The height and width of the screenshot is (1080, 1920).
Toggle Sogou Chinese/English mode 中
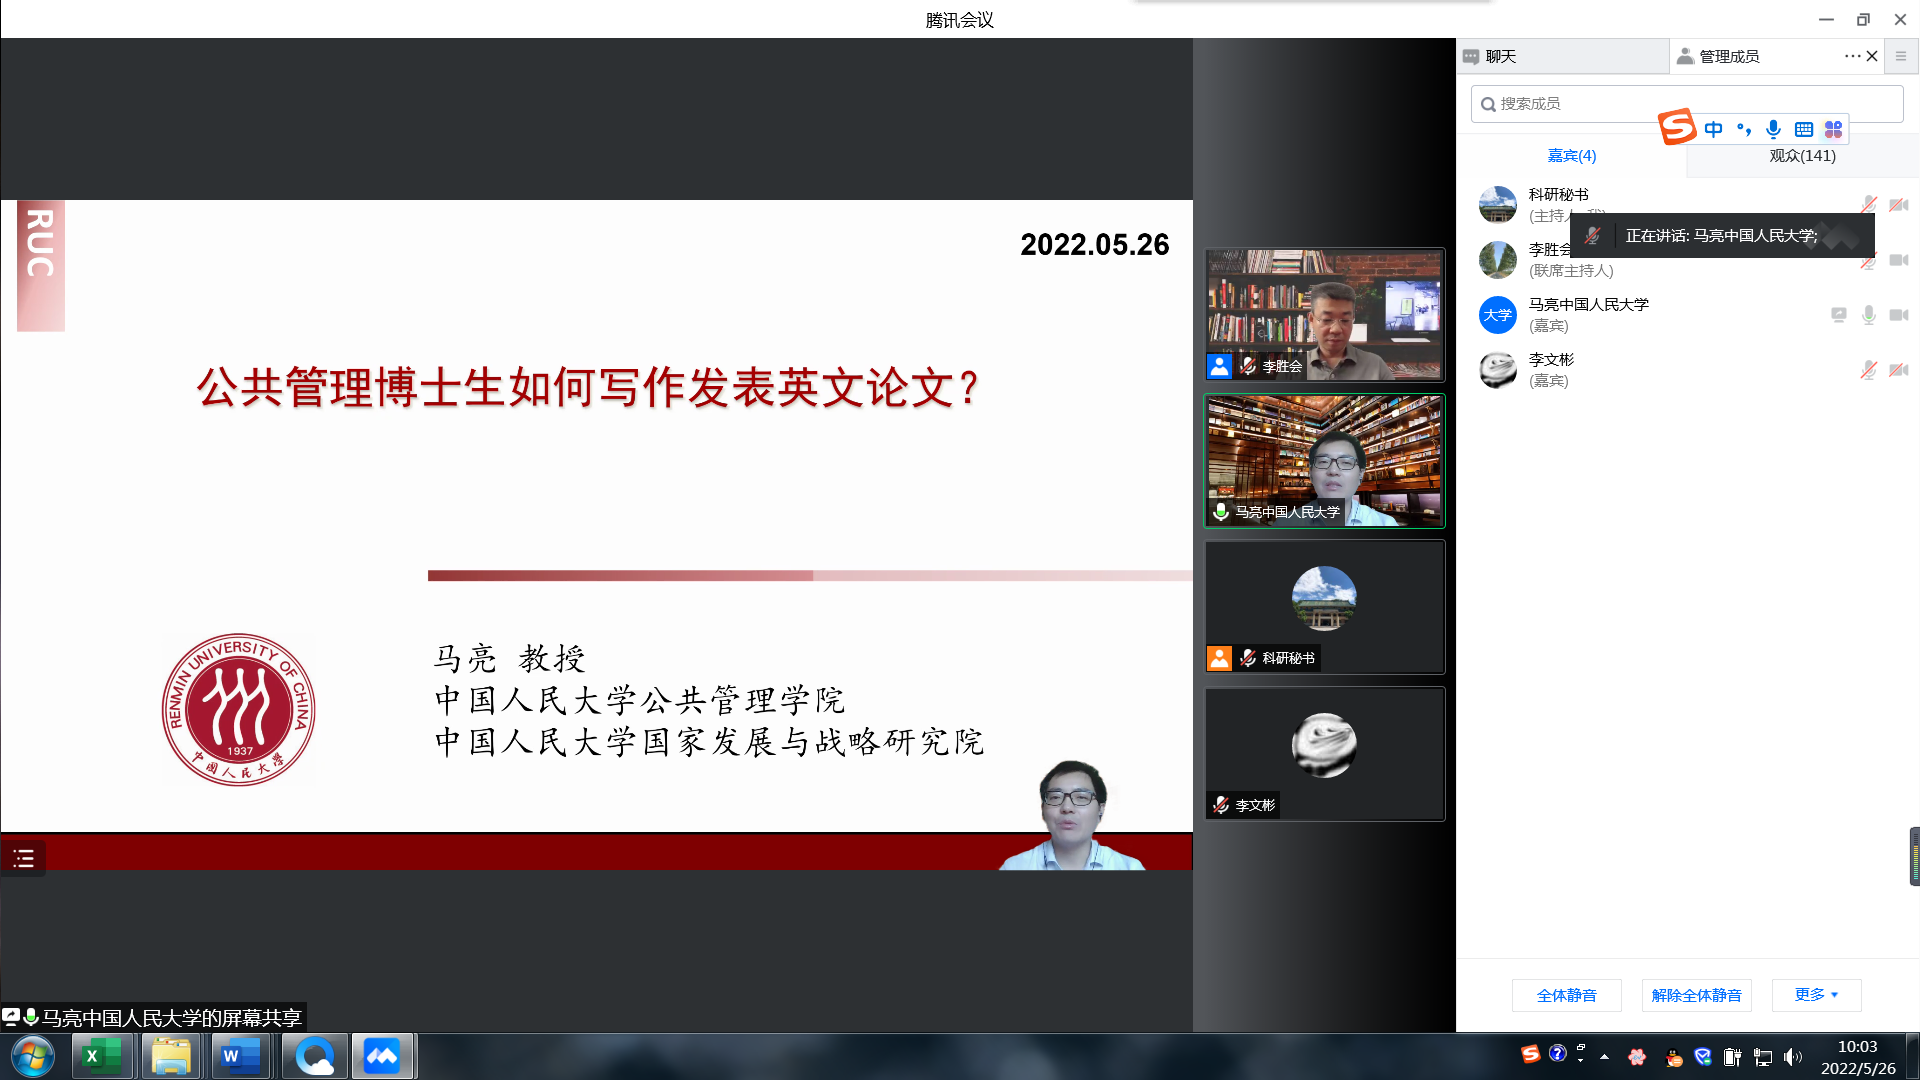[x=1713, y=129]
